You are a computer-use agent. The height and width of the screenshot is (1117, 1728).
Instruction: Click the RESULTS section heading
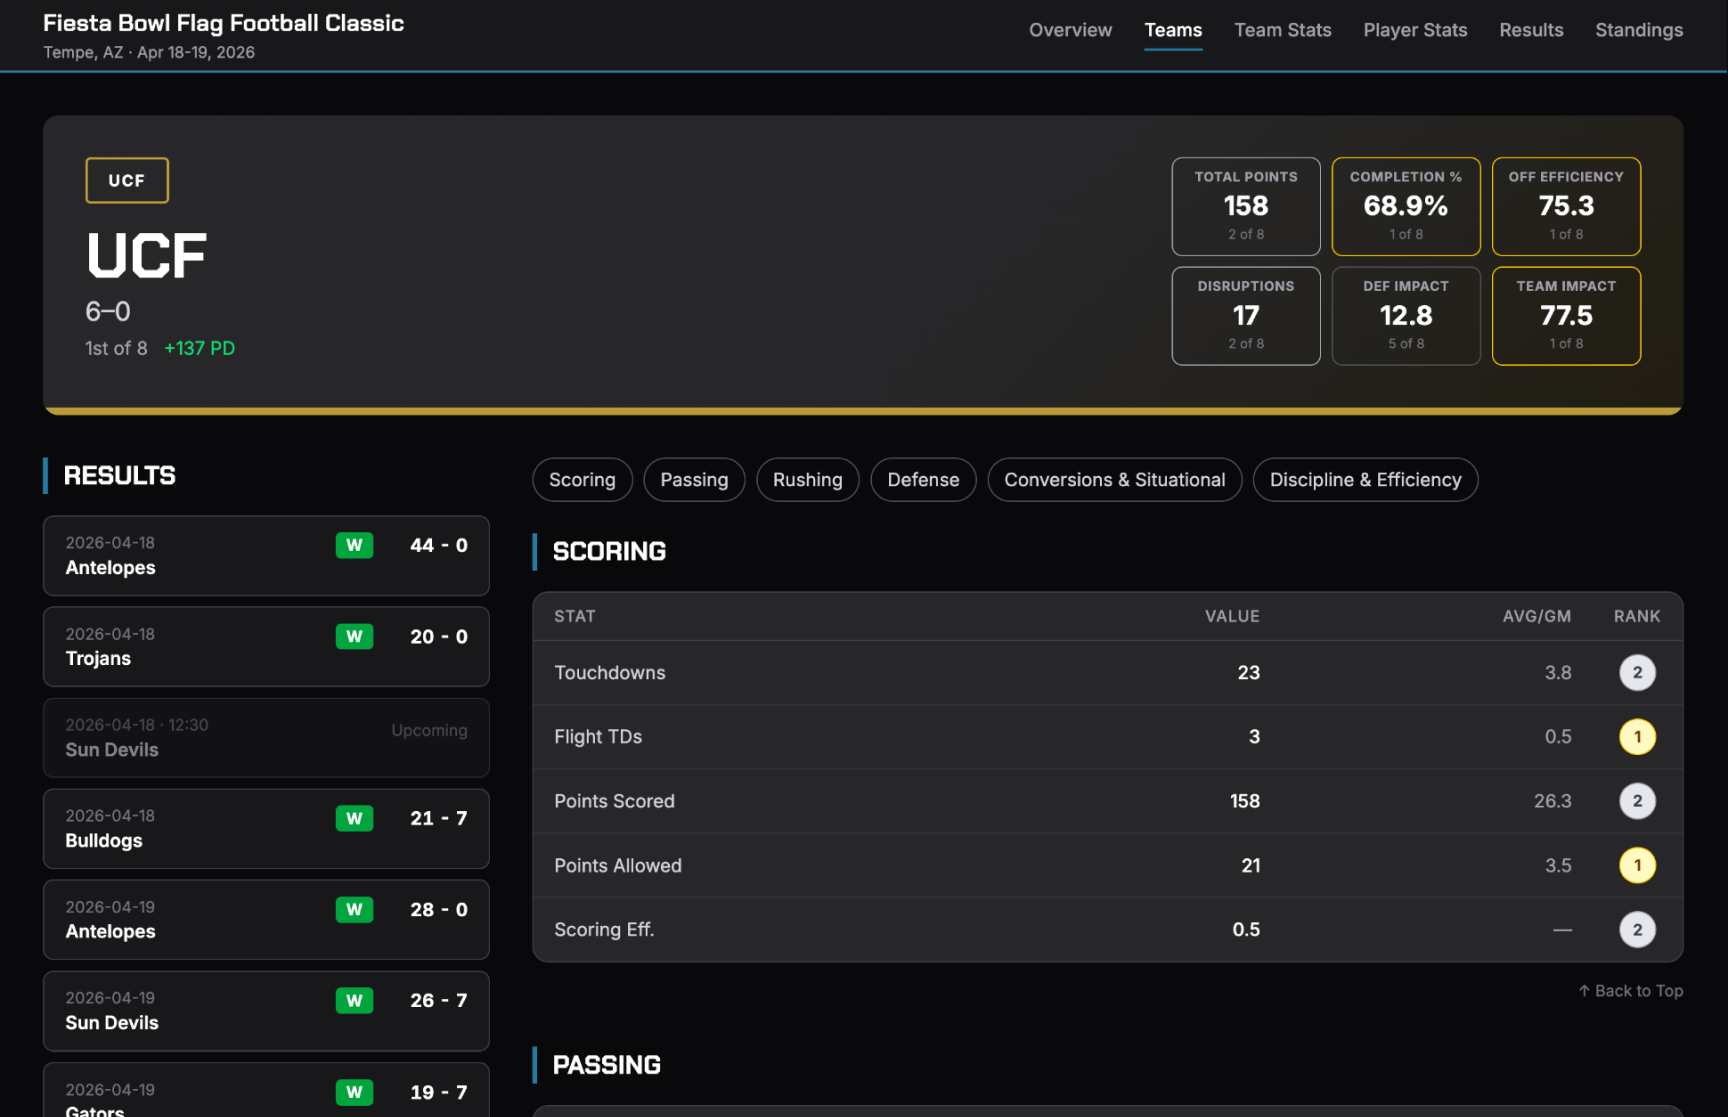coord(119,476)
